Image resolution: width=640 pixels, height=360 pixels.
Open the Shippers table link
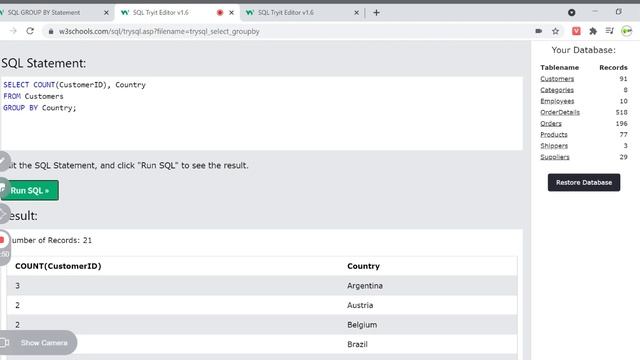[x=554, y=146]
